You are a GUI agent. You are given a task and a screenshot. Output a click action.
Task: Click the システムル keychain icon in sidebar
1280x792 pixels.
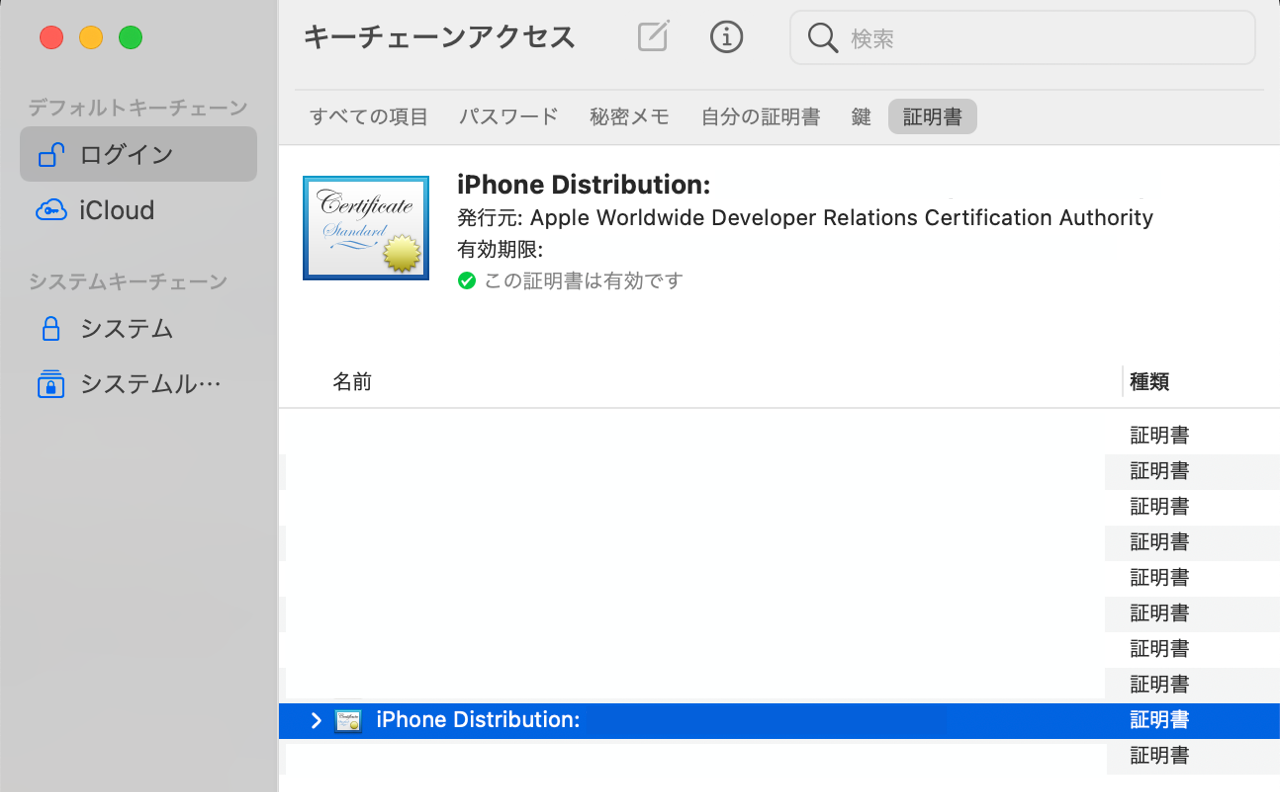click(51, 383)
